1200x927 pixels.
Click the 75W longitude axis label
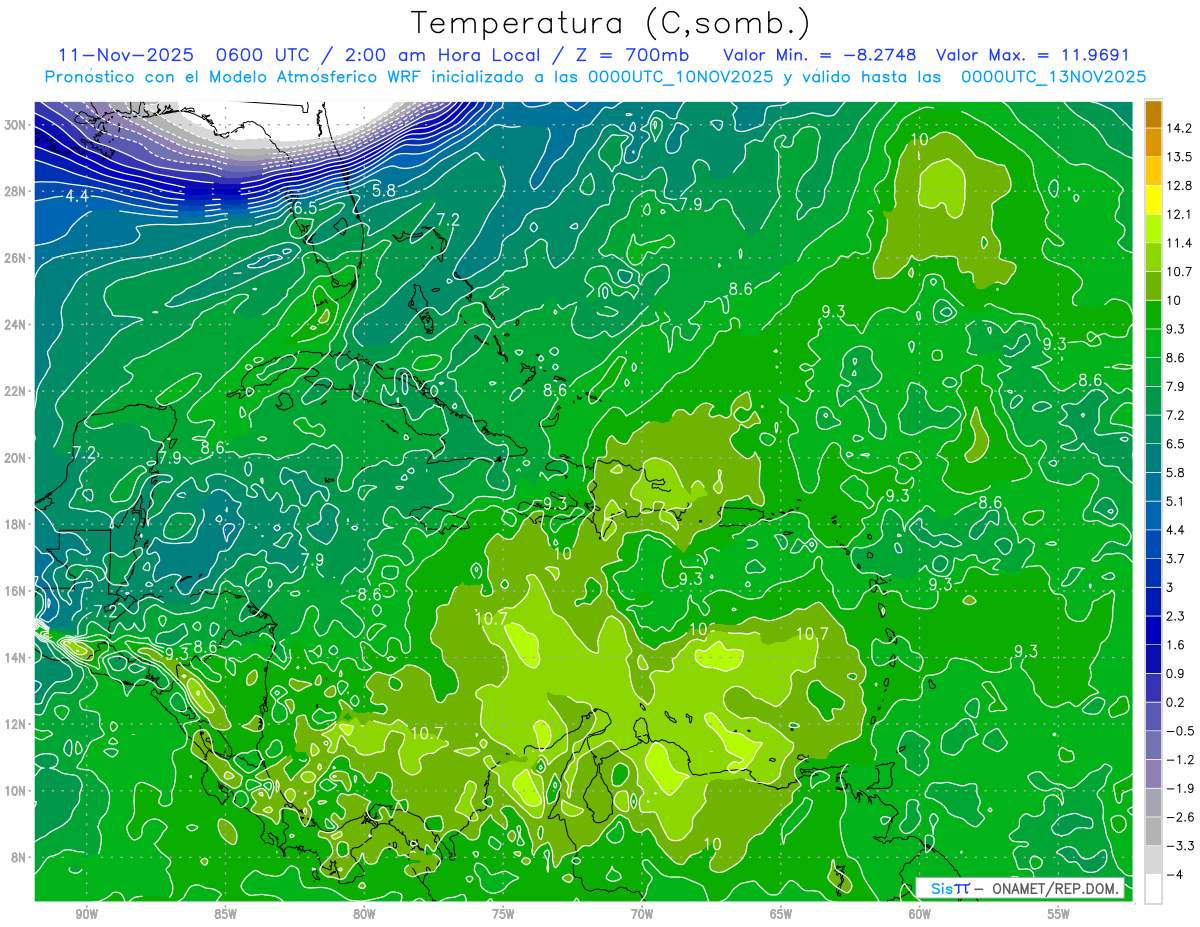503,914
